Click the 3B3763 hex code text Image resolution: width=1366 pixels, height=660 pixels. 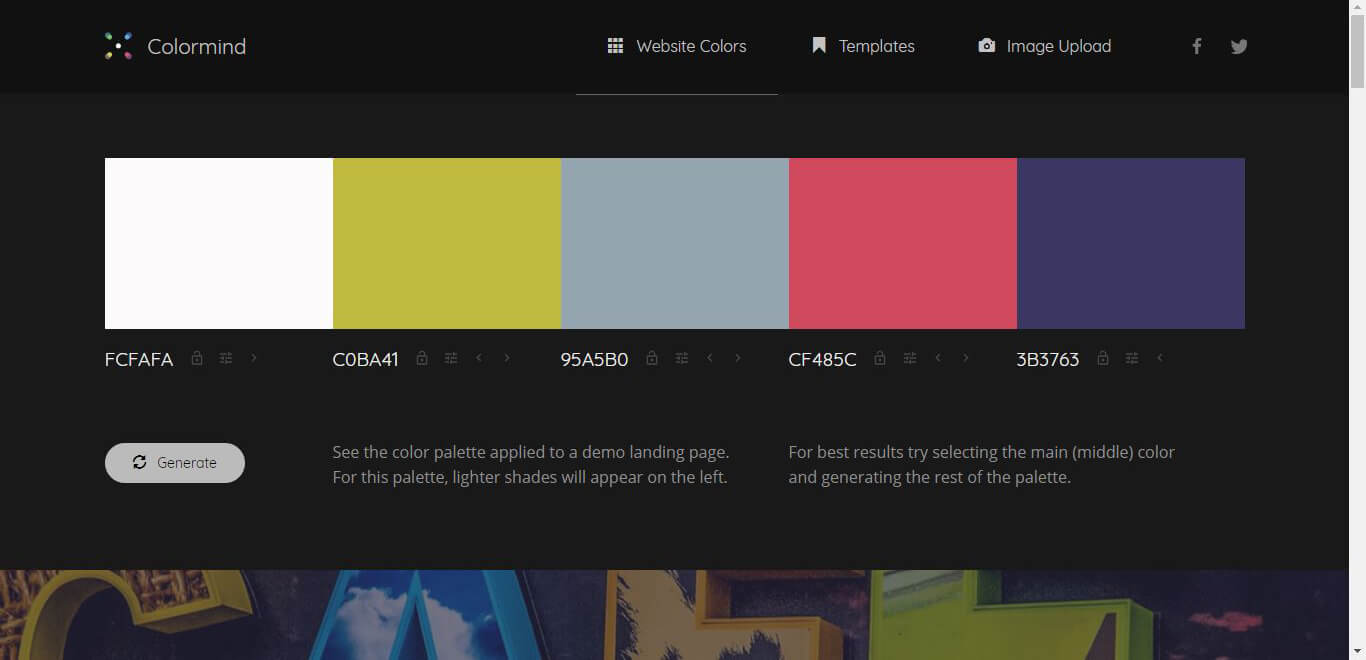(1048, 360)
